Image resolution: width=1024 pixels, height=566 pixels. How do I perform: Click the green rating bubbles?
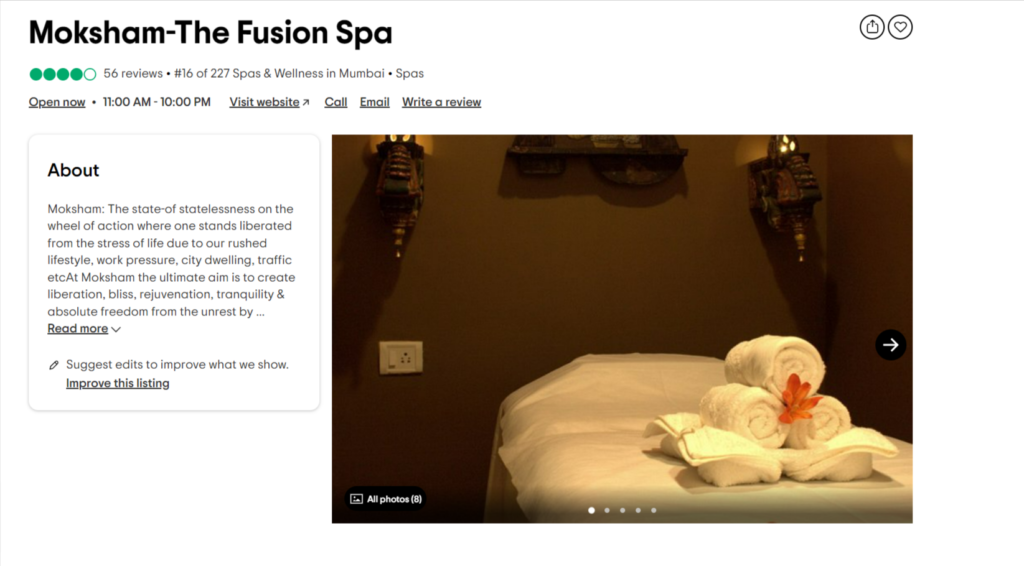pos(63,74)
